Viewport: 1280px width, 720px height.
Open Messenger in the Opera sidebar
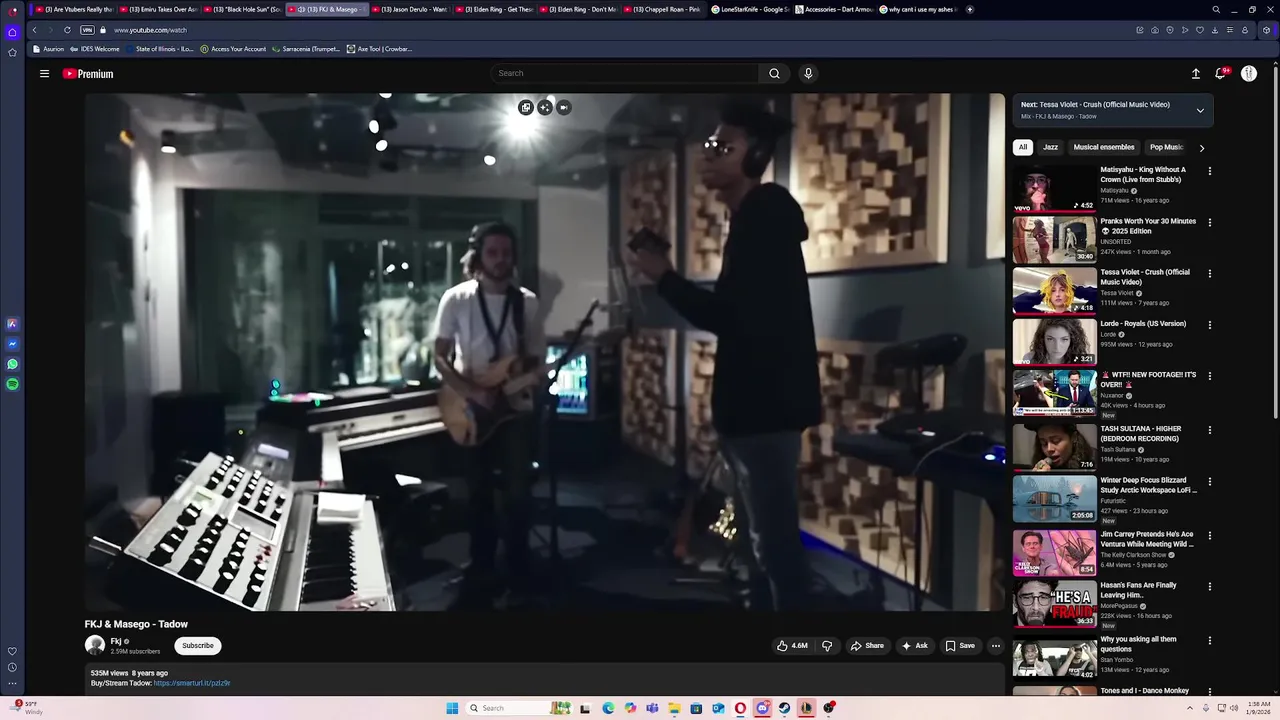click(x=12, y=344)
